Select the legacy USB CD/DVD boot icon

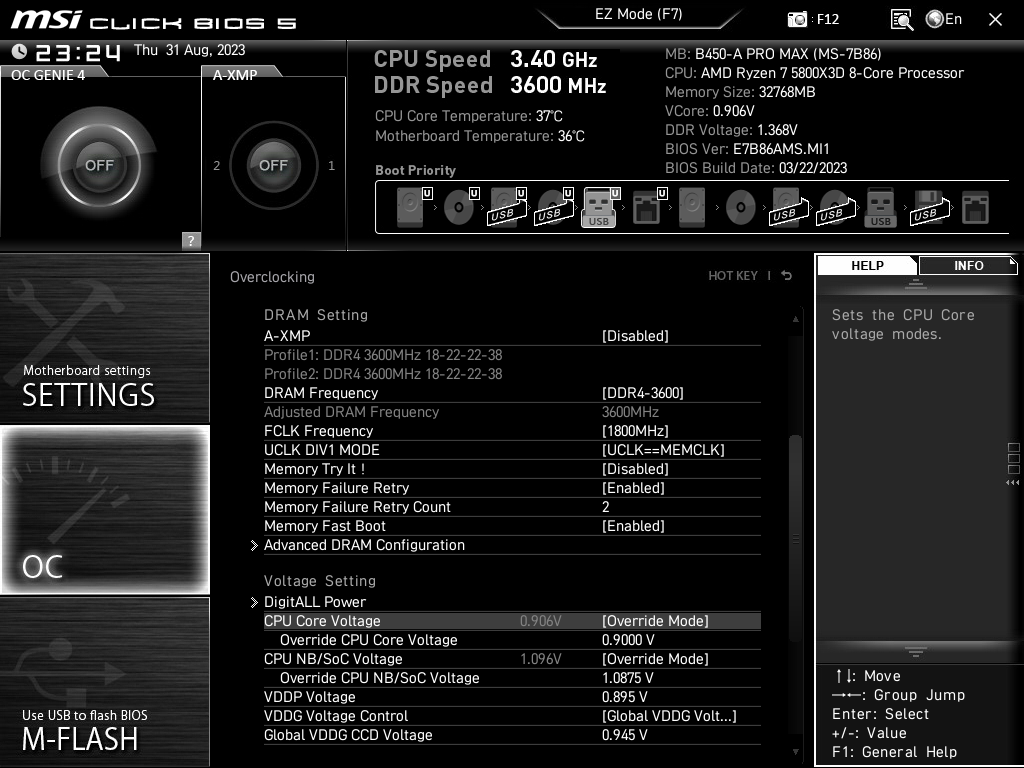point(835,208)
